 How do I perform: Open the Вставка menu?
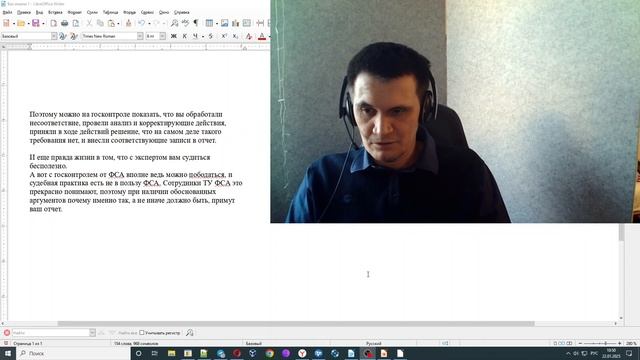55,12
